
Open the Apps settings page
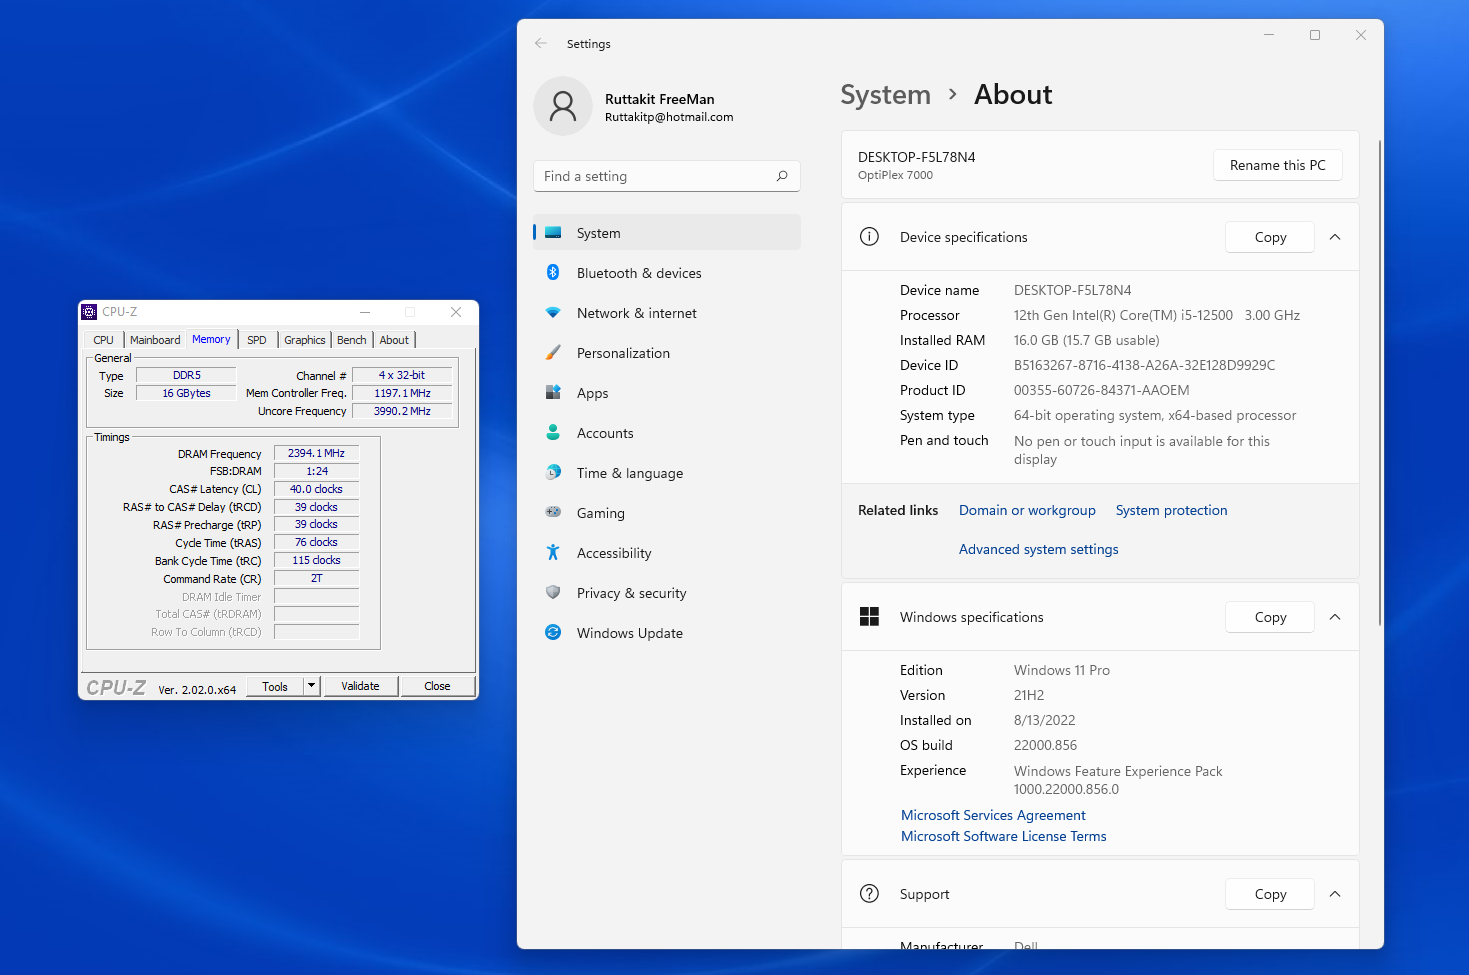tap(667, 393)
